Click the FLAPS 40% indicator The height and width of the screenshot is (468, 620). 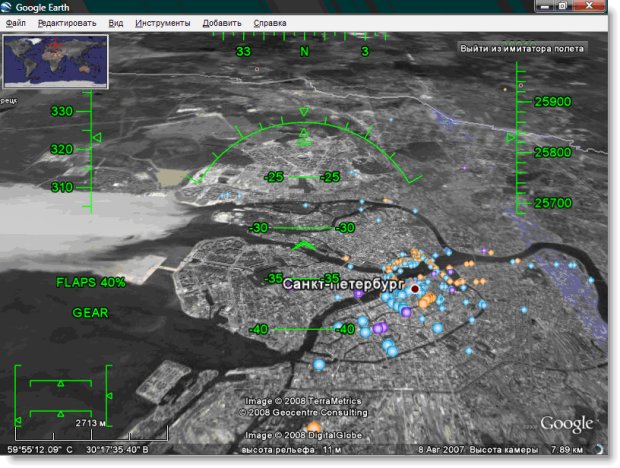coord(91,282)
